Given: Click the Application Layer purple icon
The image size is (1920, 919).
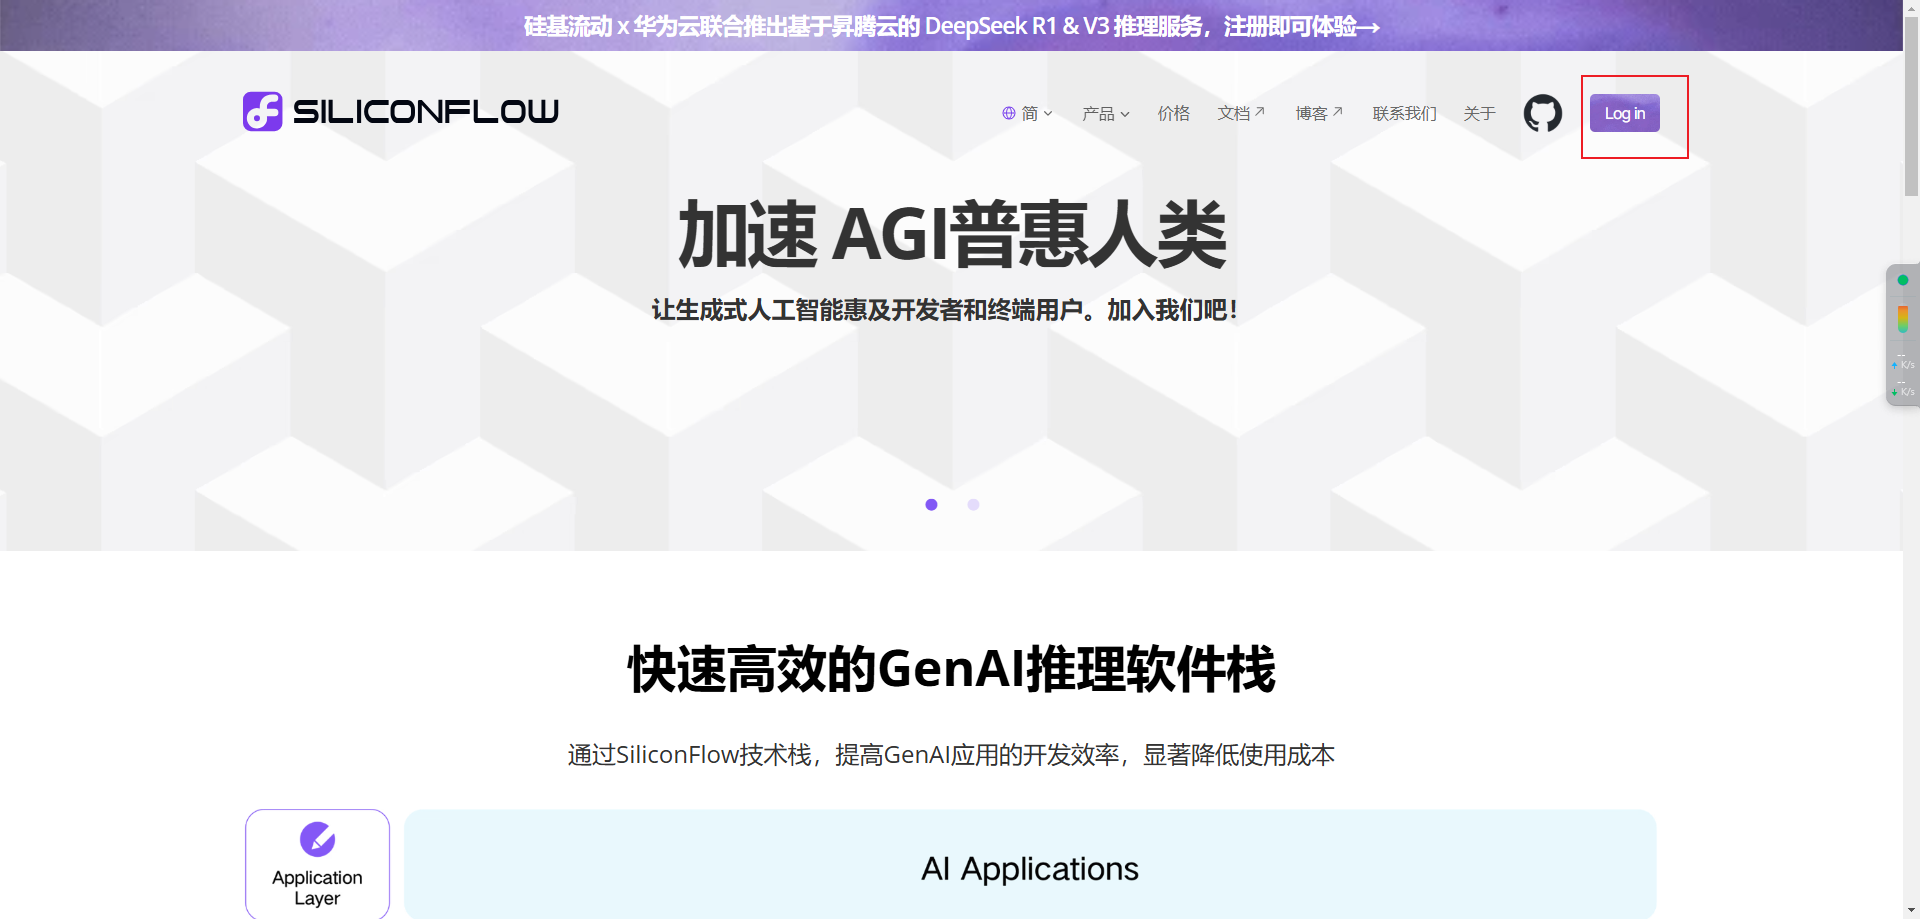Looking at the screenshot, I should [x=317, y=839].
